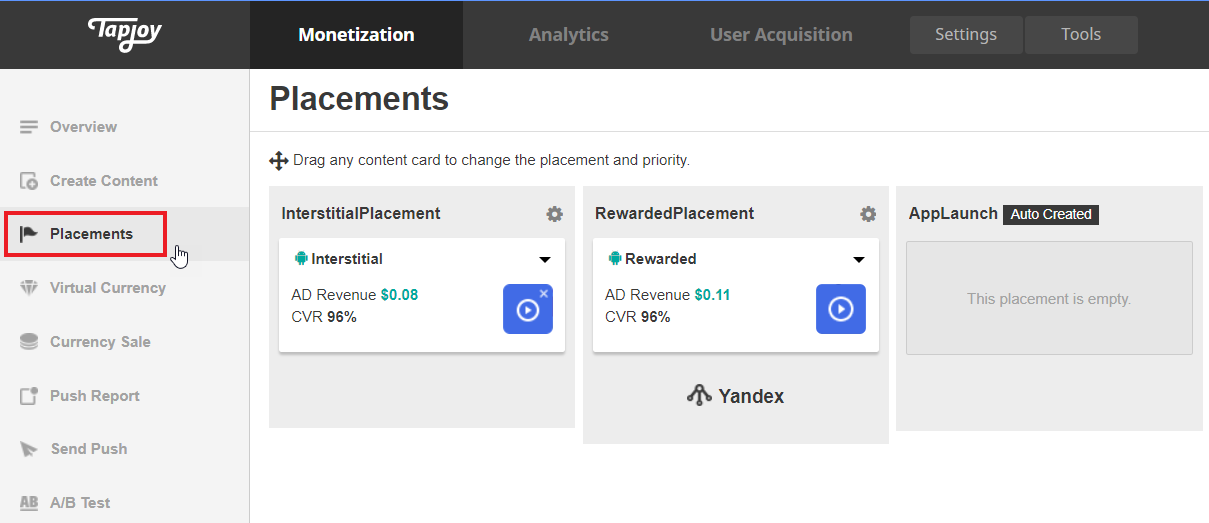The width and height of the screenshot is (1209, 523).
Task: Click the Virtual Currency diamond icon
Action: click(x=29, y=288)
